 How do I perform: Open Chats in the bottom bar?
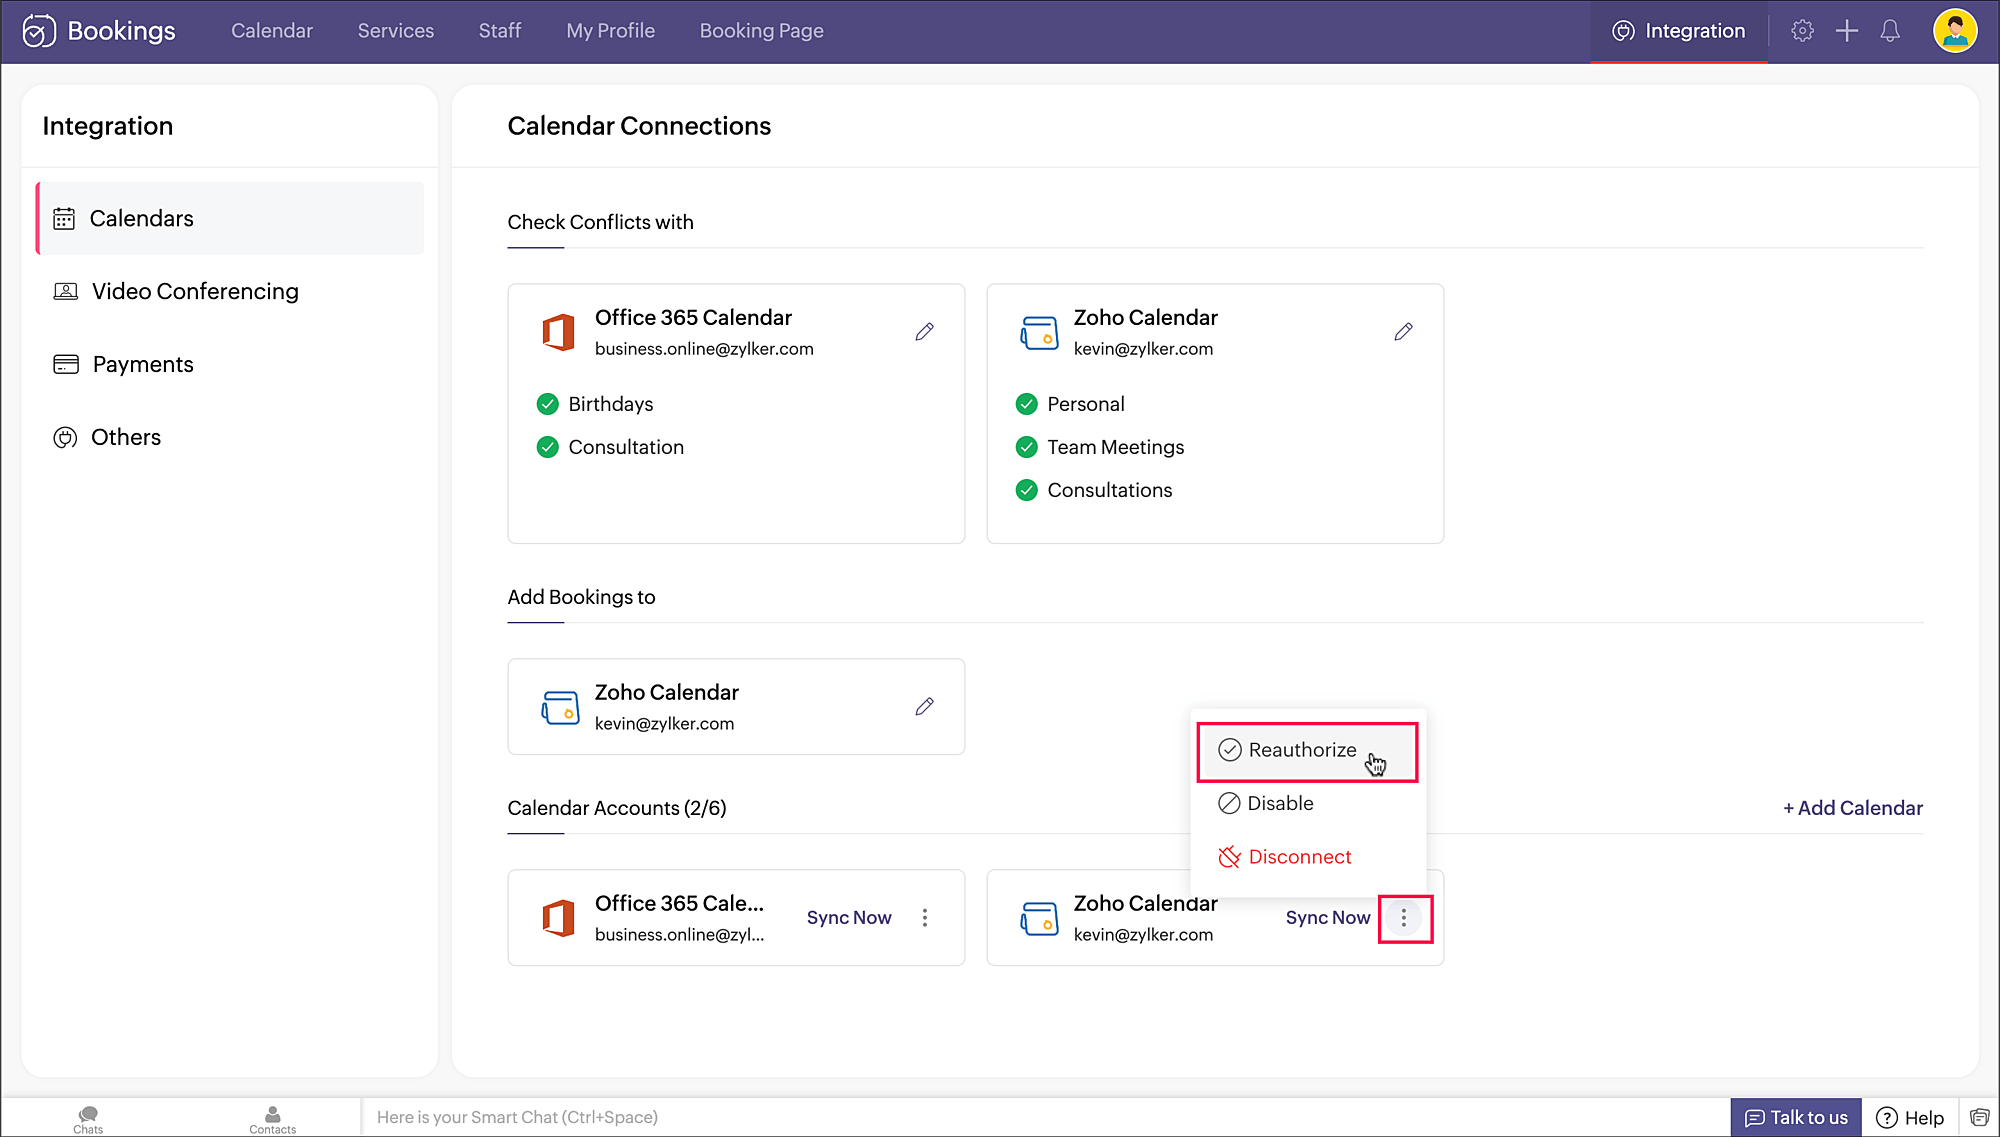pos(88,1119)
